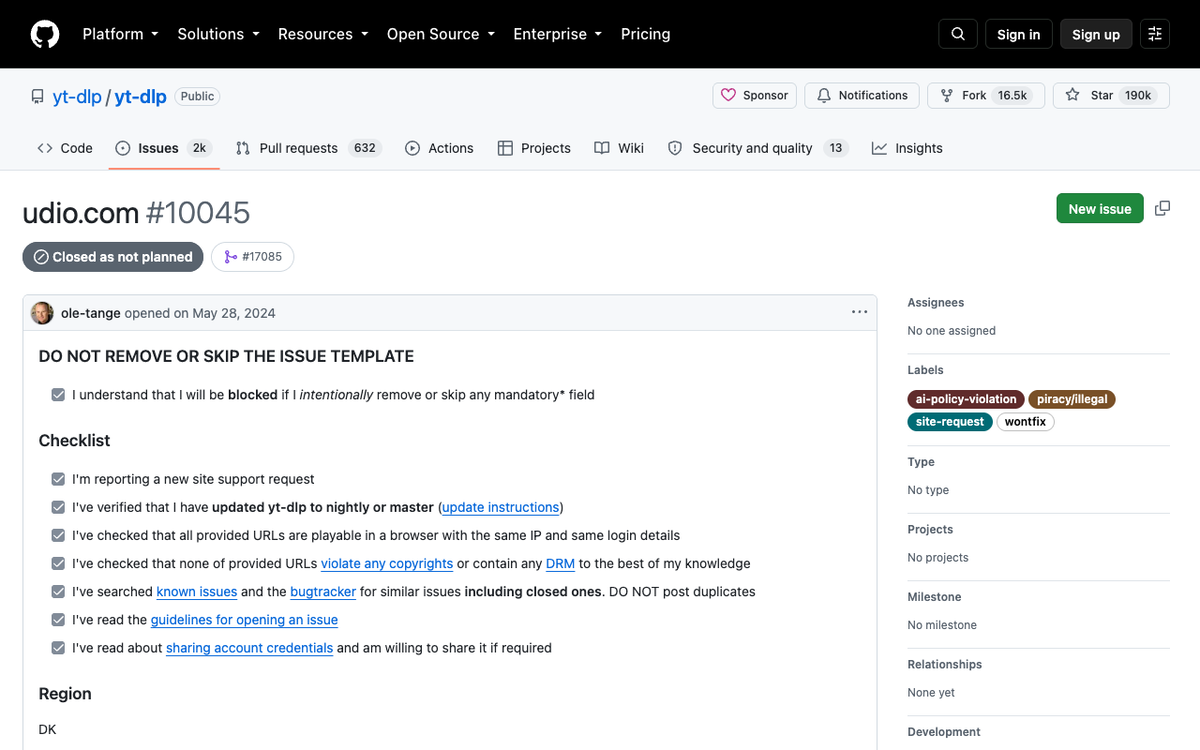The width and height of the screenshot is (1200, 750).
Task: Expand the Enterprise dropdown menu
Action: tap(558, 34)
